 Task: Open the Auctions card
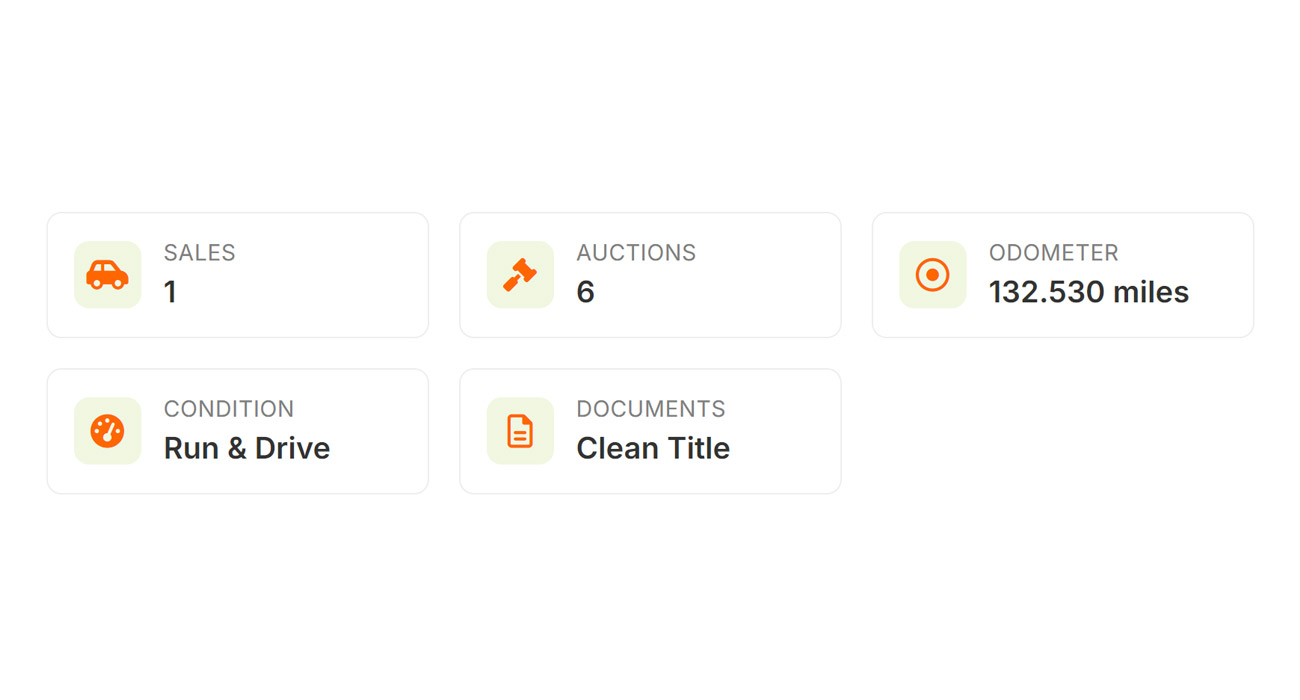tap(650, 275)
